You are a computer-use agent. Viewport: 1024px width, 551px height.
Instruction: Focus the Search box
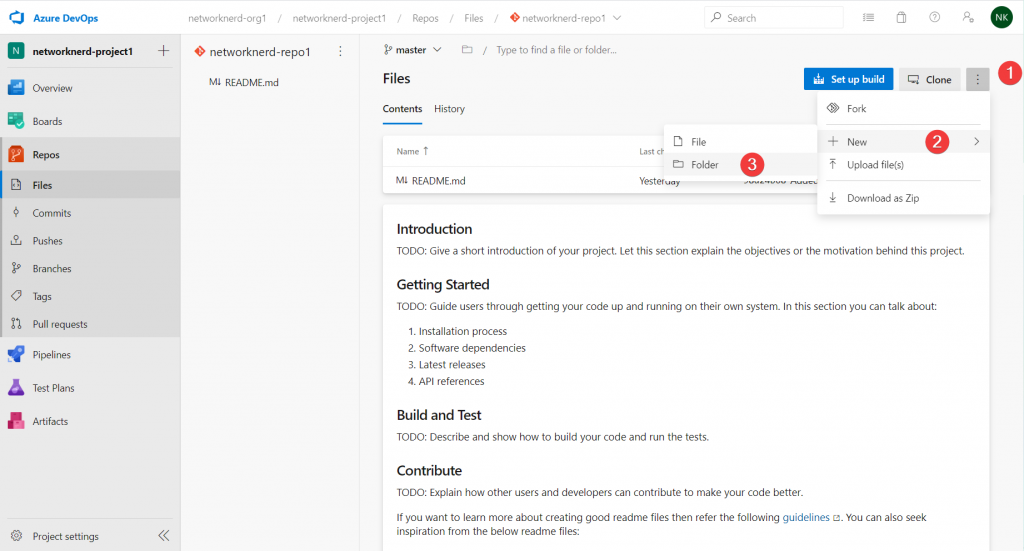click(x=774, y=18)
